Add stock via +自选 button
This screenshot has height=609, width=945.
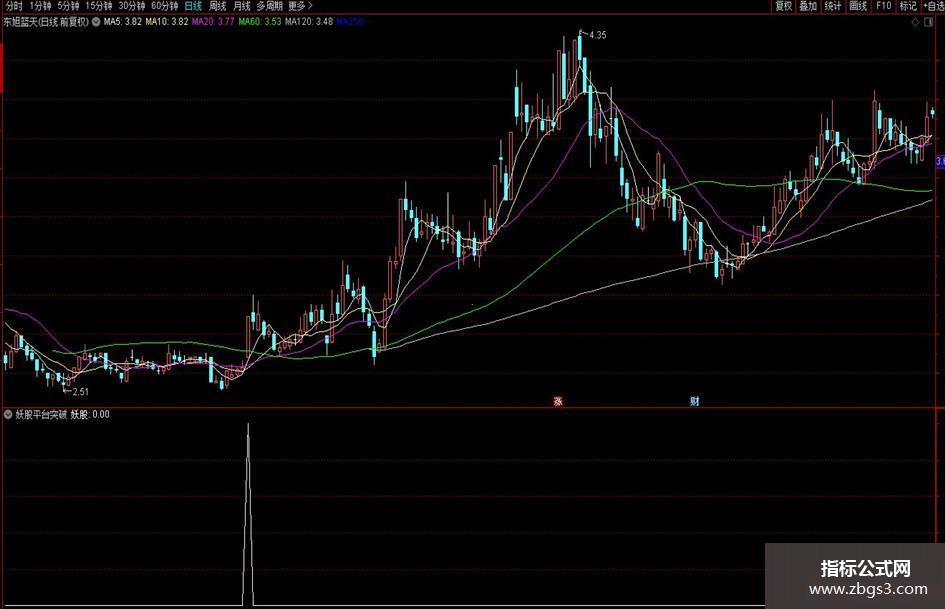933,6
